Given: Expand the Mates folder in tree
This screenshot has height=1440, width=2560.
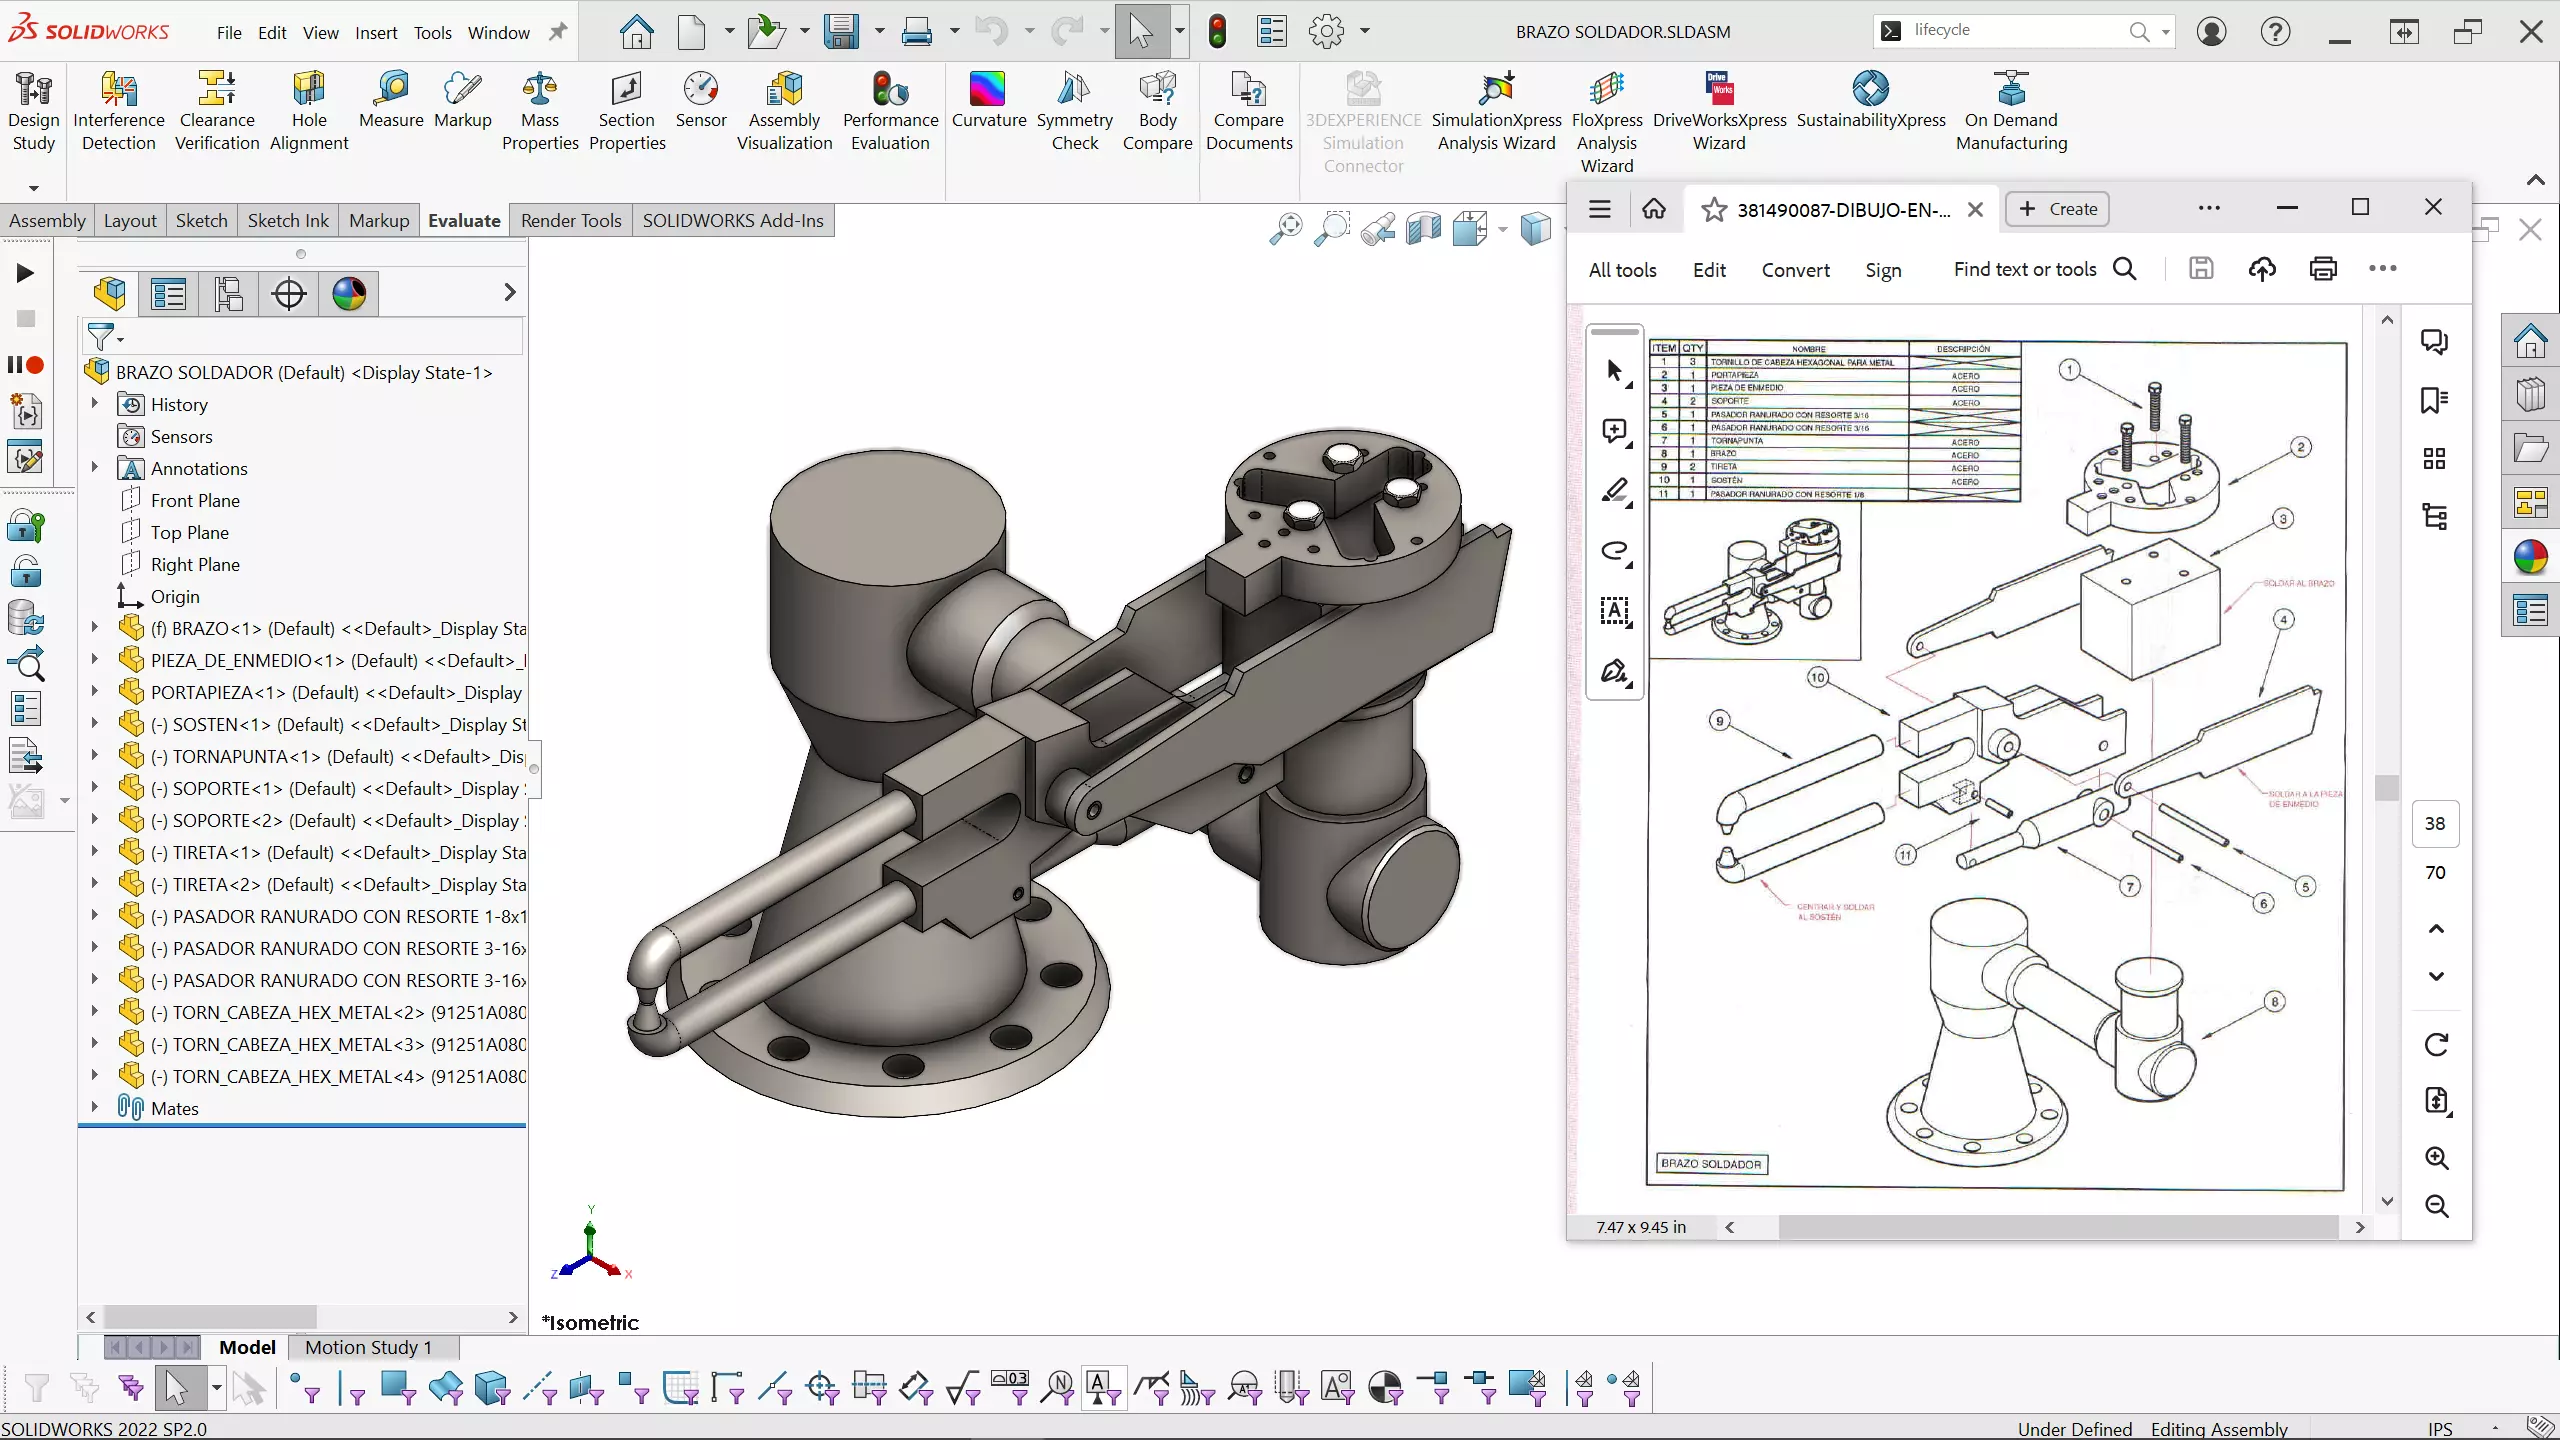Looking at the screenshot, I should pyautogui.click(x=95, y=1107).
